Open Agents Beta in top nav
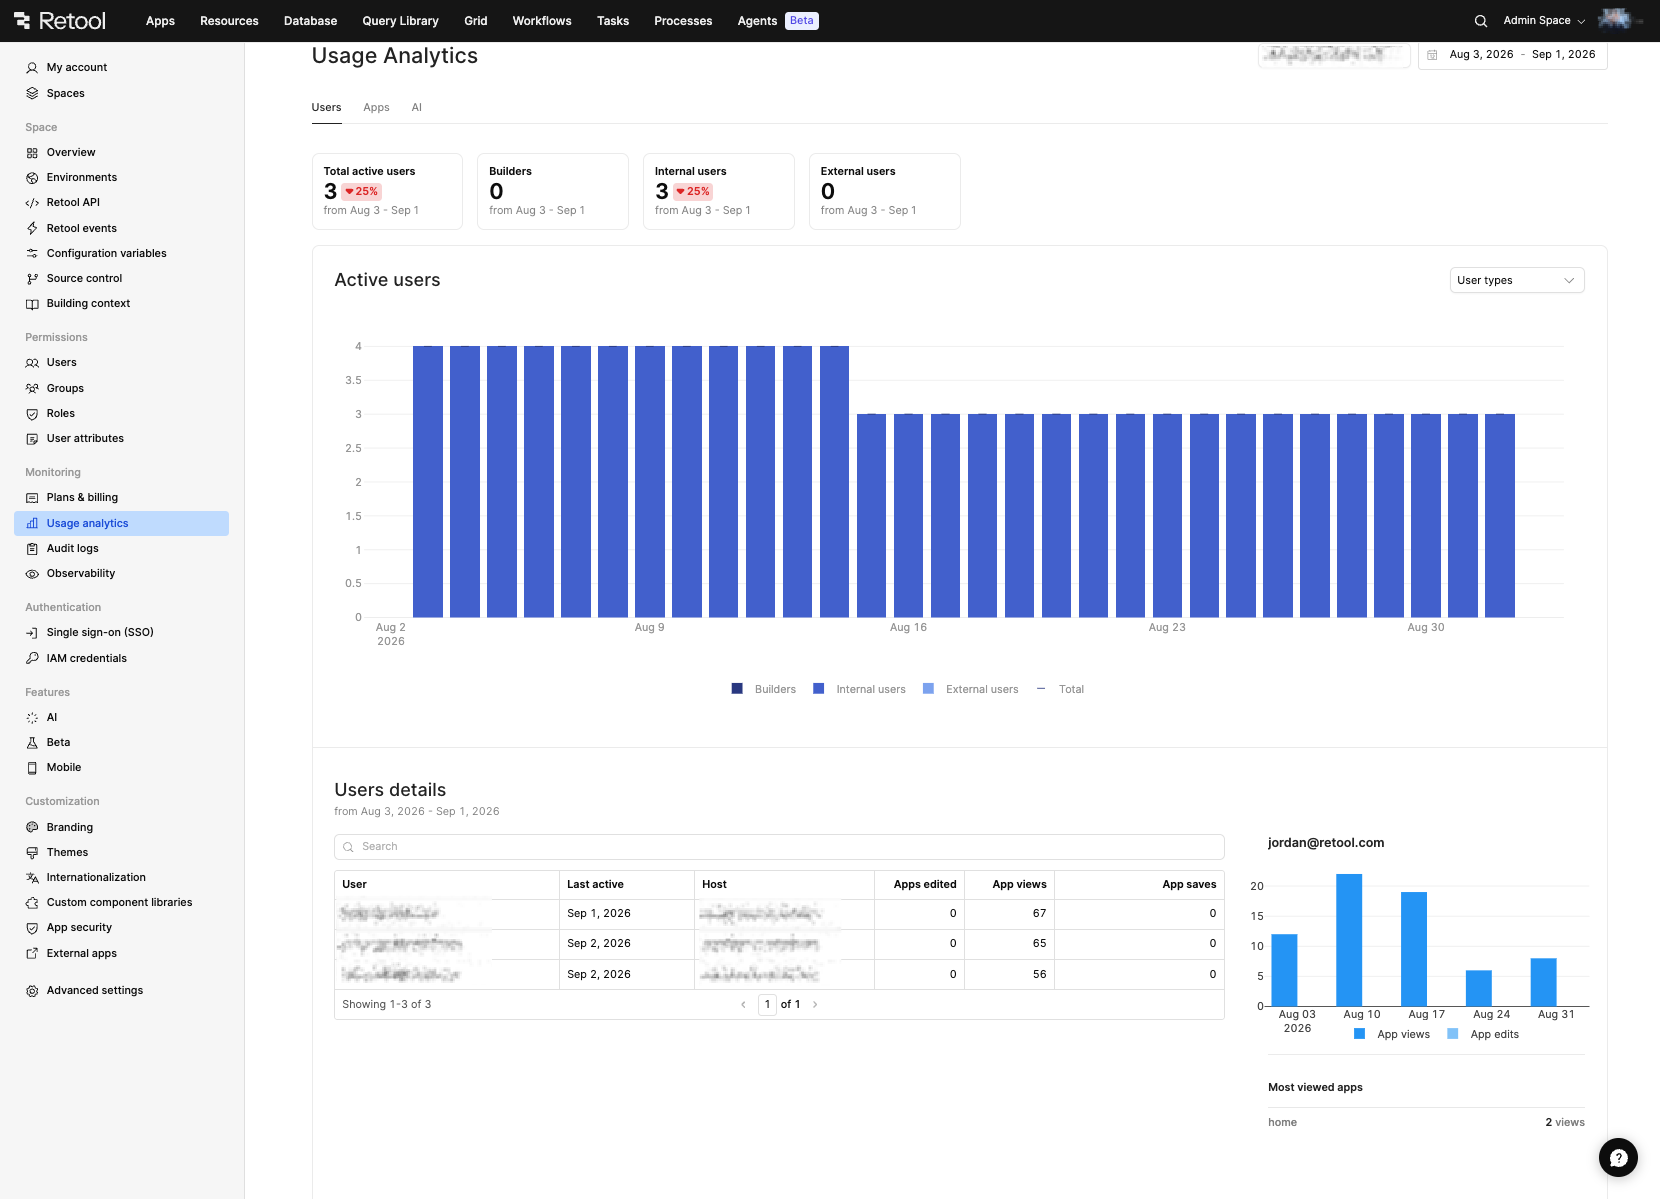This screenshot has height=1199, width=1660. tap(777, 21)
